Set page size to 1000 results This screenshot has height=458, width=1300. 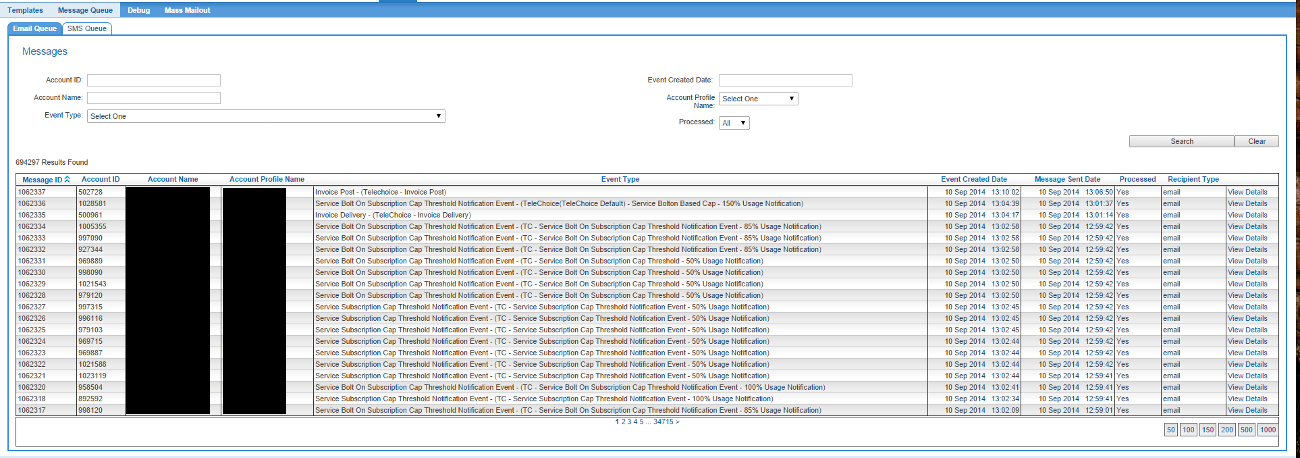point(1268,430)
